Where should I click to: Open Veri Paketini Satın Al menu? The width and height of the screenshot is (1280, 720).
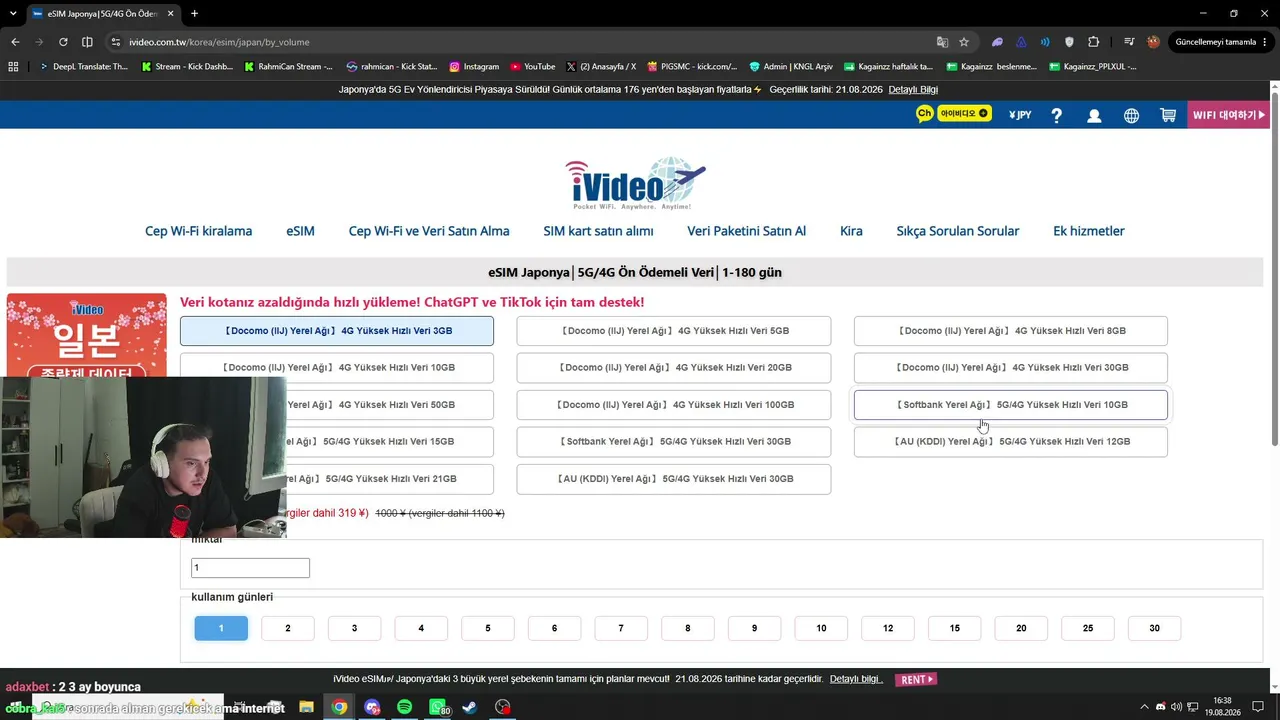[746, 231]
